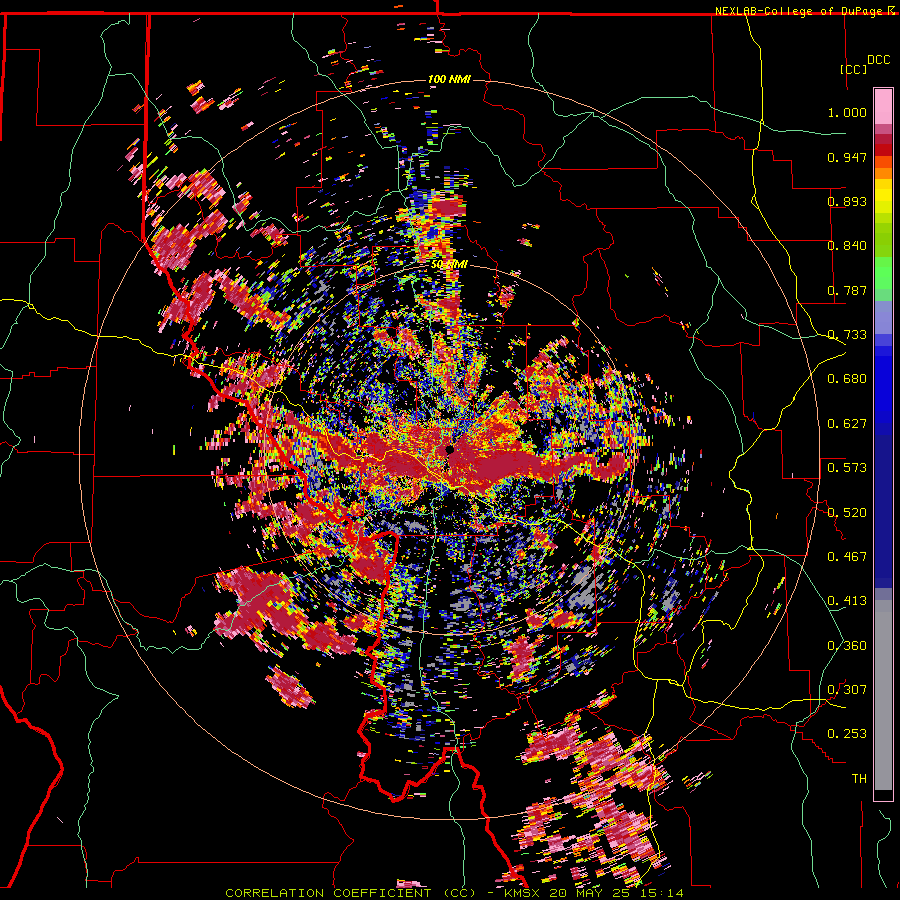Click the 0.733 color scale value
Viewport: 900px width, 900px height.
click(847, 335)
